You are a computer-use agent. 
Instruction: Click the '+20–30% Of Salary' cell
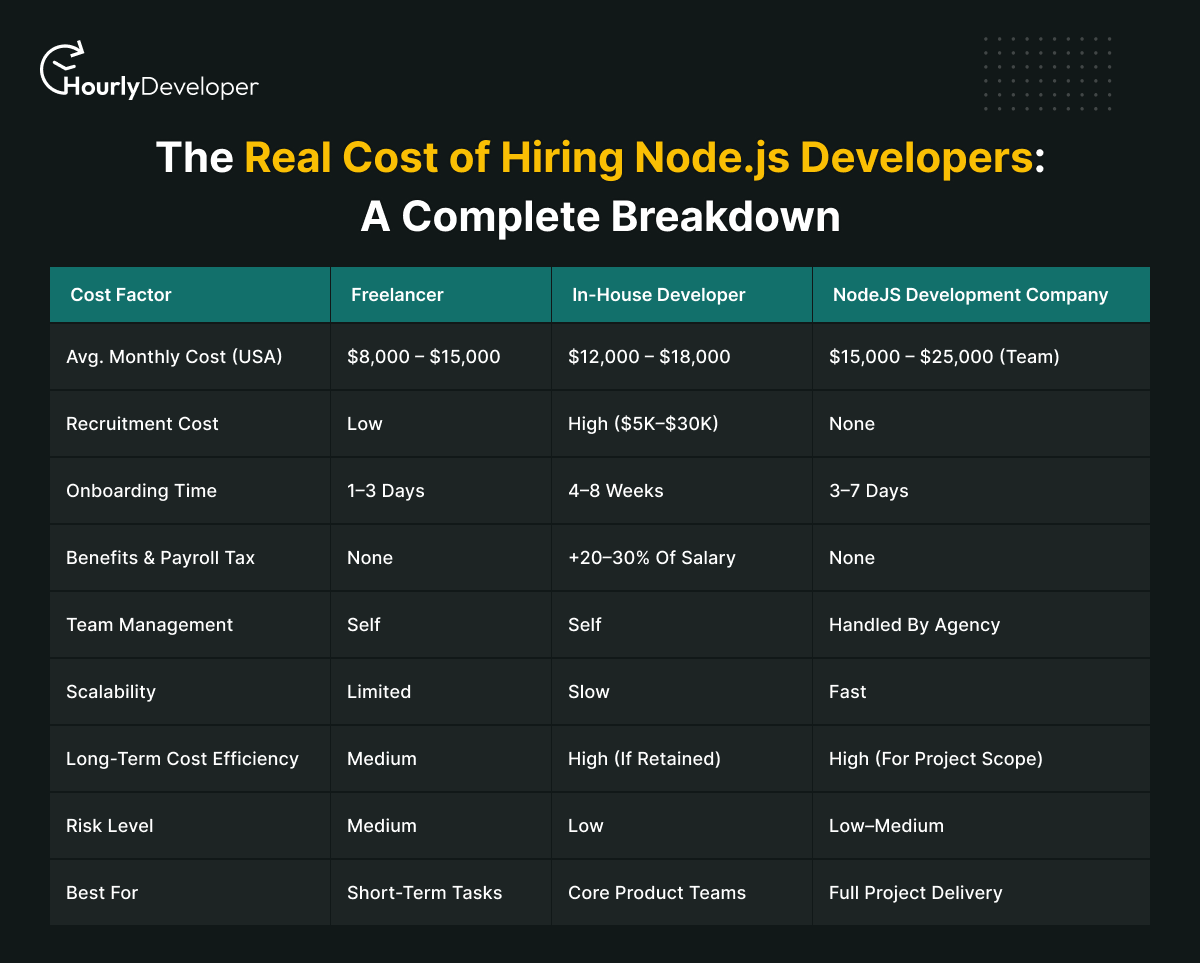tap(652, 558)
